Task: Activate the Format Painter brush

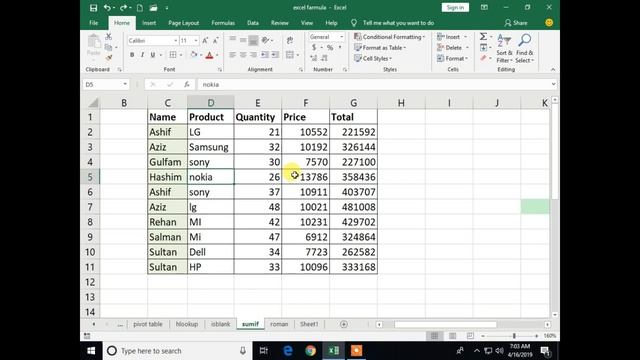Action: point(109,58)
